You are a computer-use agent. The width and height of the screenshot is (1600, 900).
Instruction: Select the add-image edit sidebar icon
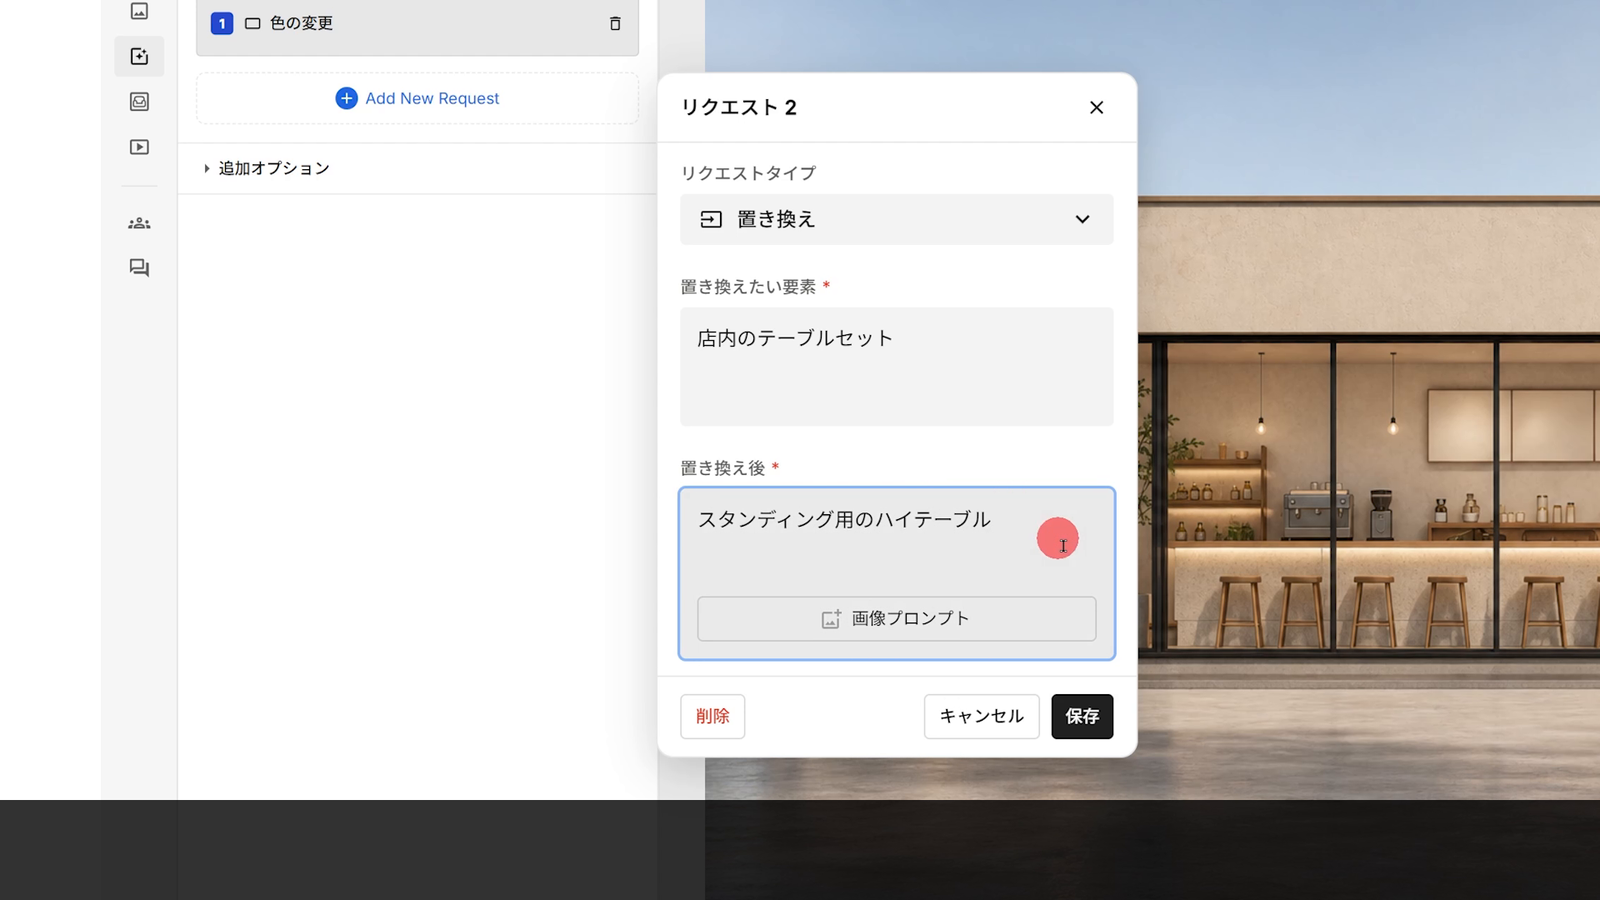(x=139, y=56)
